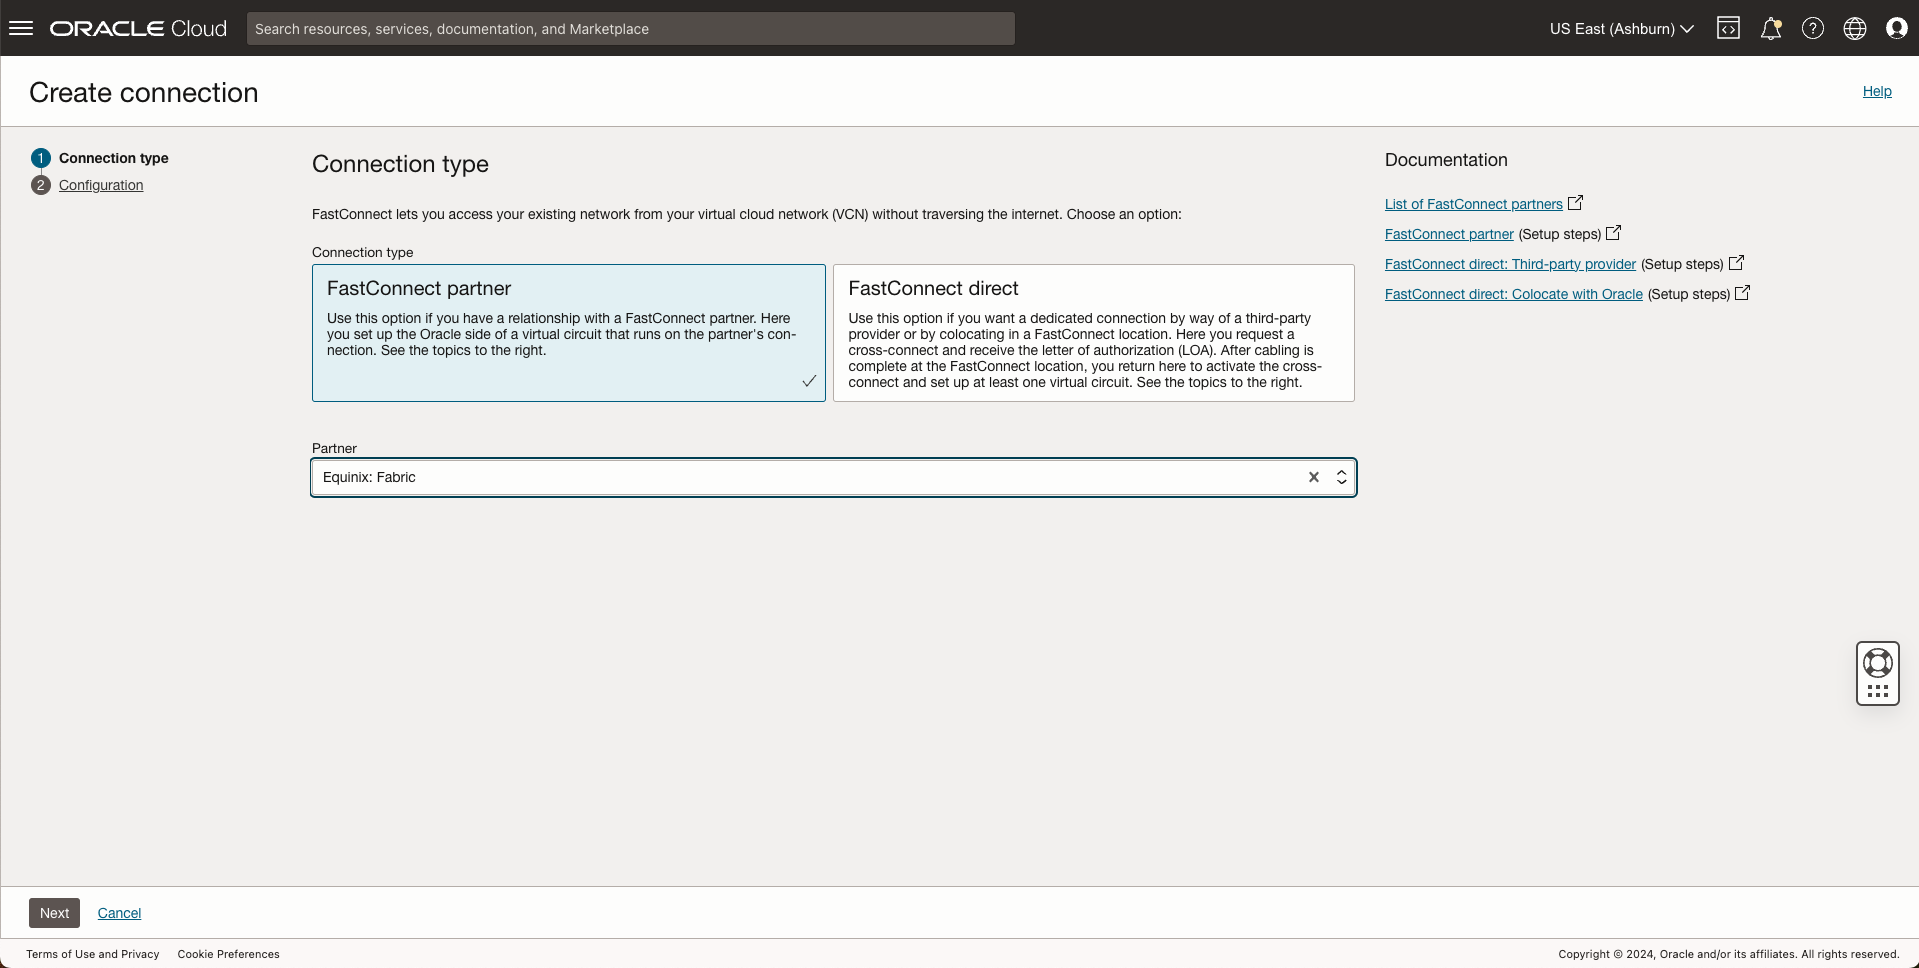
Task: Click the Oracle Cloud logo
Action: 139,28
